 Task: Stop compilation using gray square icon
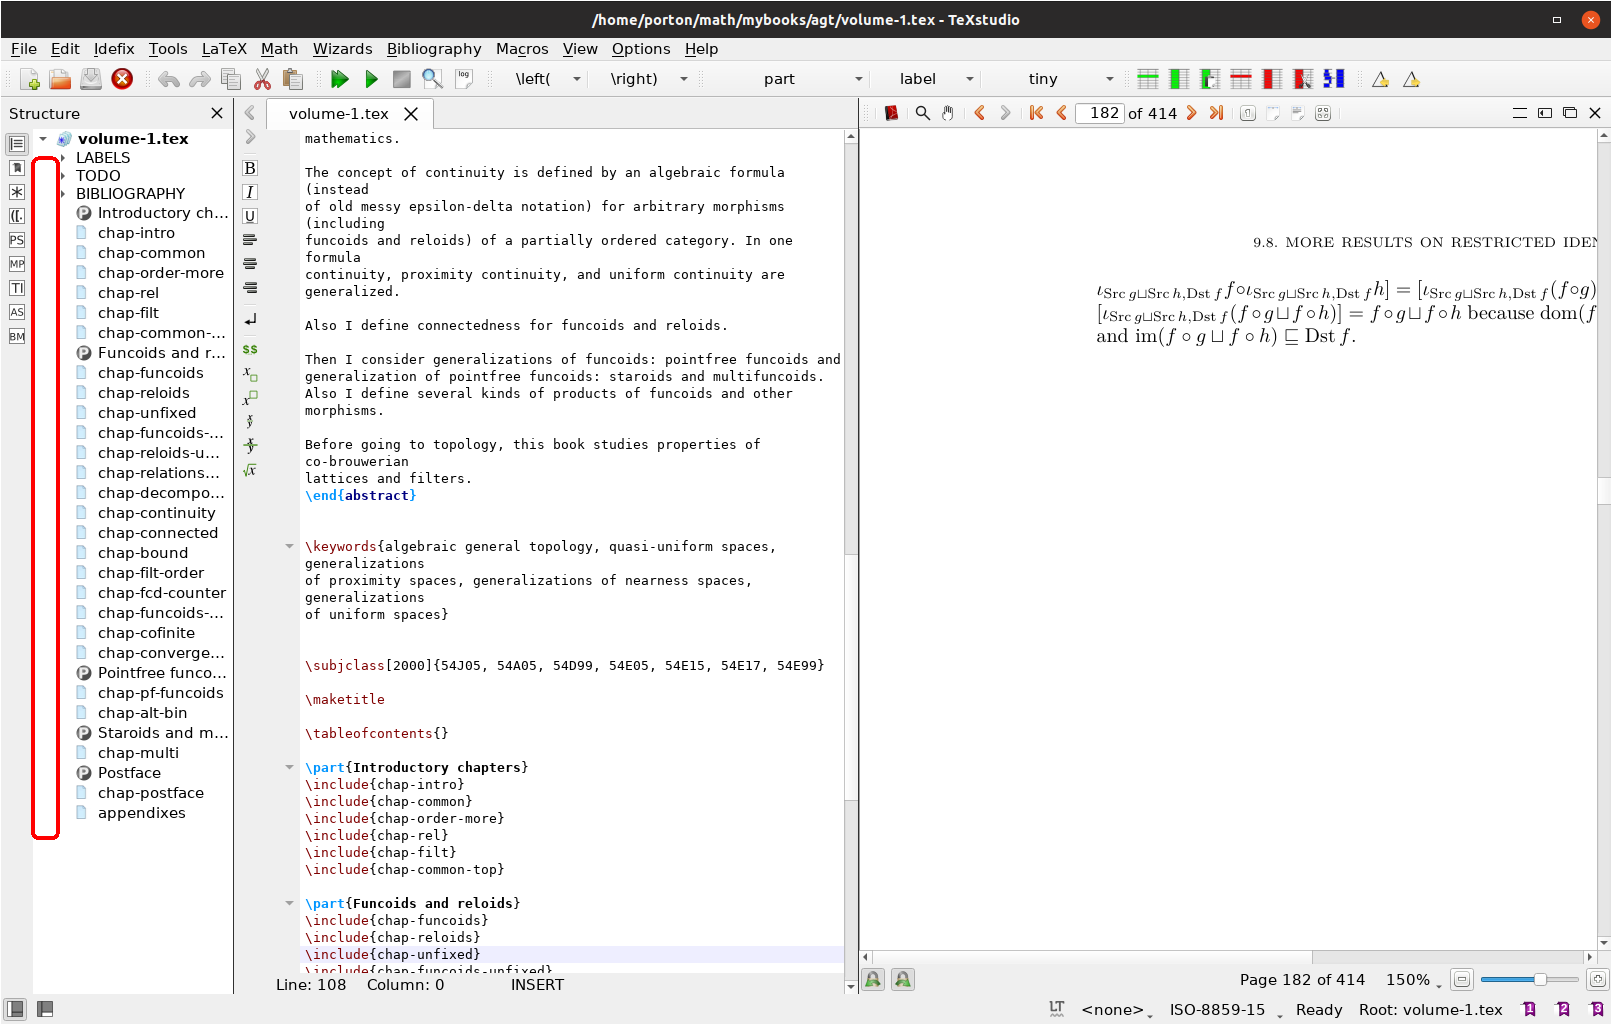[x=402, y=79]
